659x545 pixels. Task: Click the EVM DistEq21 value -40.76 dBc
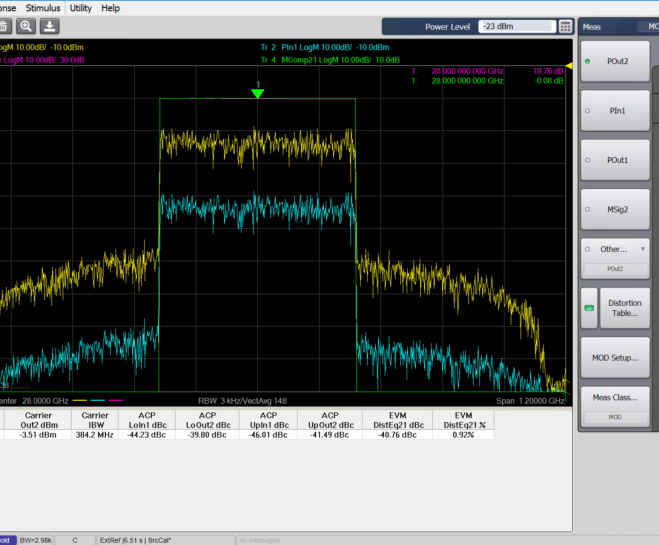click(397, 435)
